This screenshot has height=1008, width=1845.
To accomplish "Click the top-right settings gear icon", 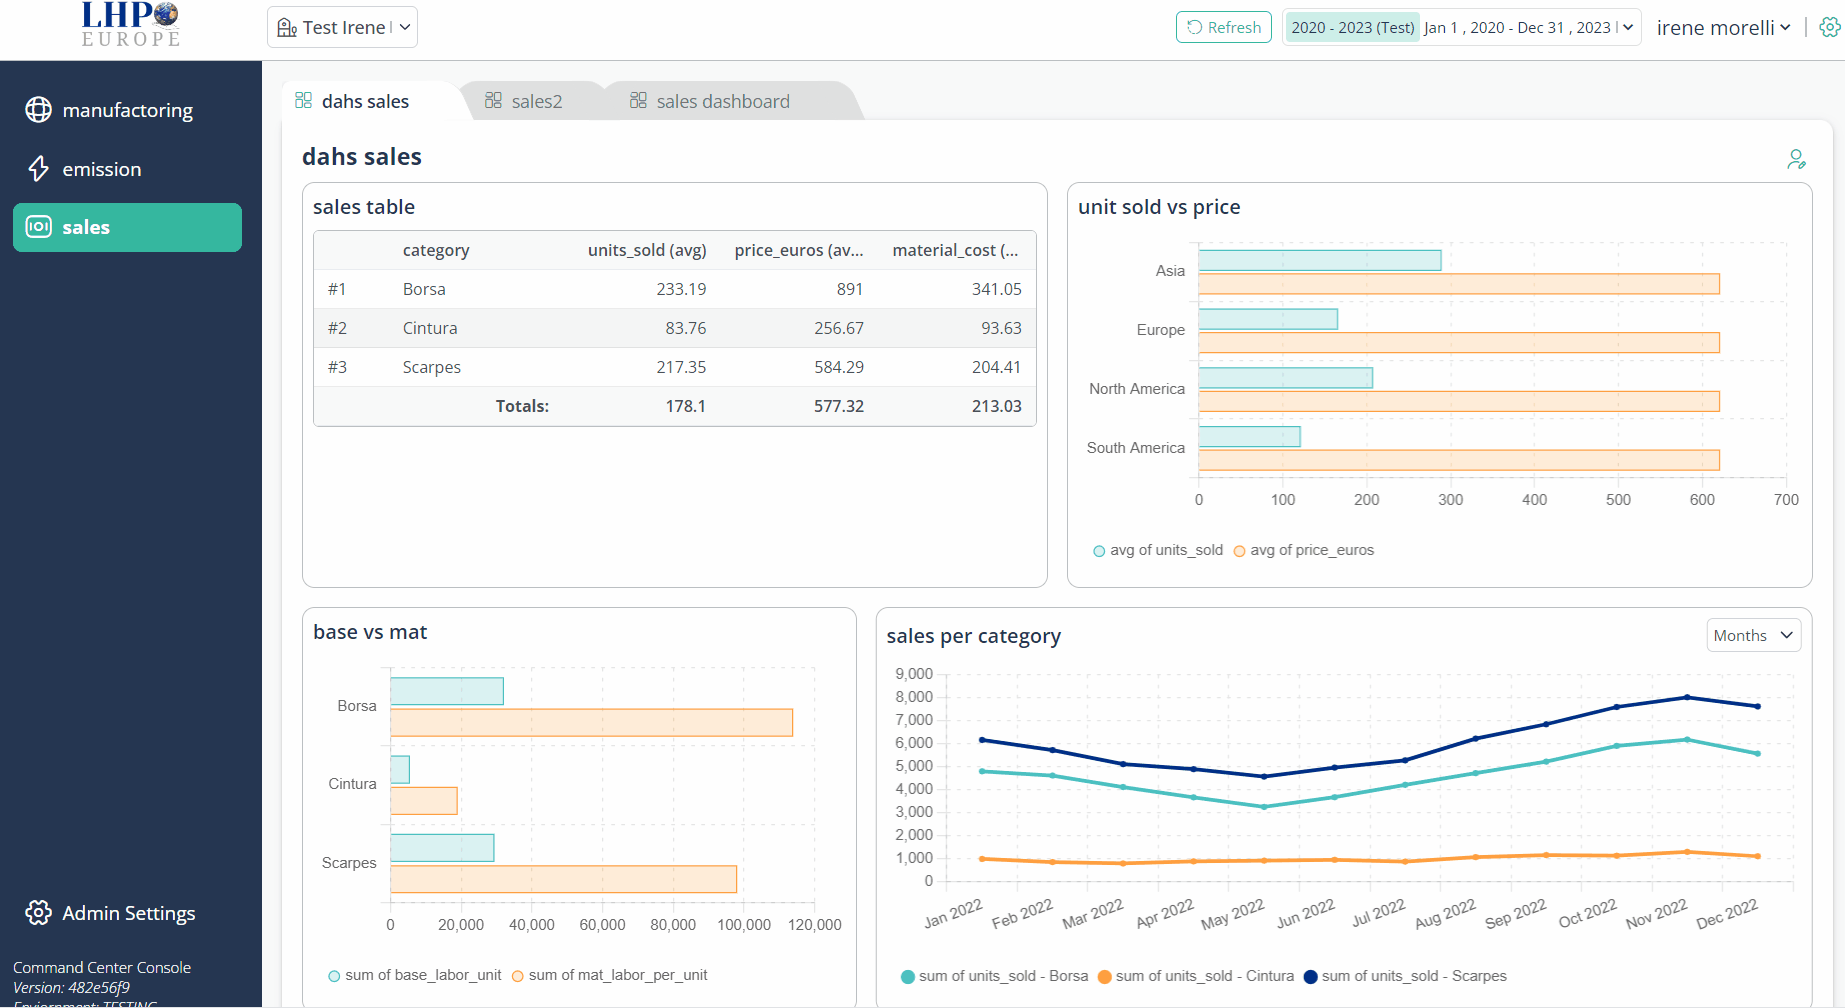I will coord(1829,28).
